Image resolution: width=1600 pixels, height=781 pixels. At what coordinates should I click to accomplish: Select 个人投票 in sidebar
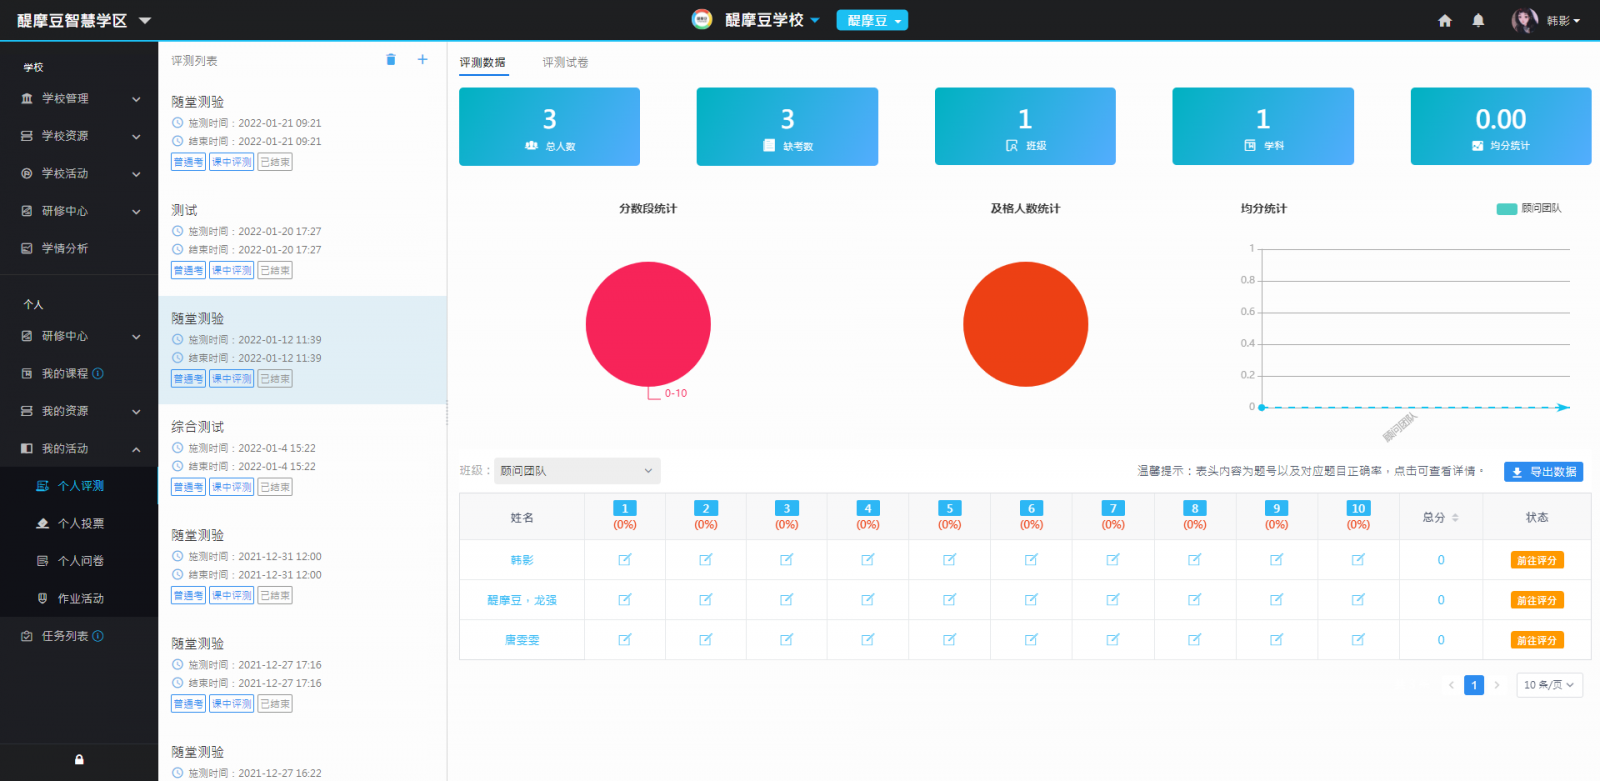tap(80, 524)
